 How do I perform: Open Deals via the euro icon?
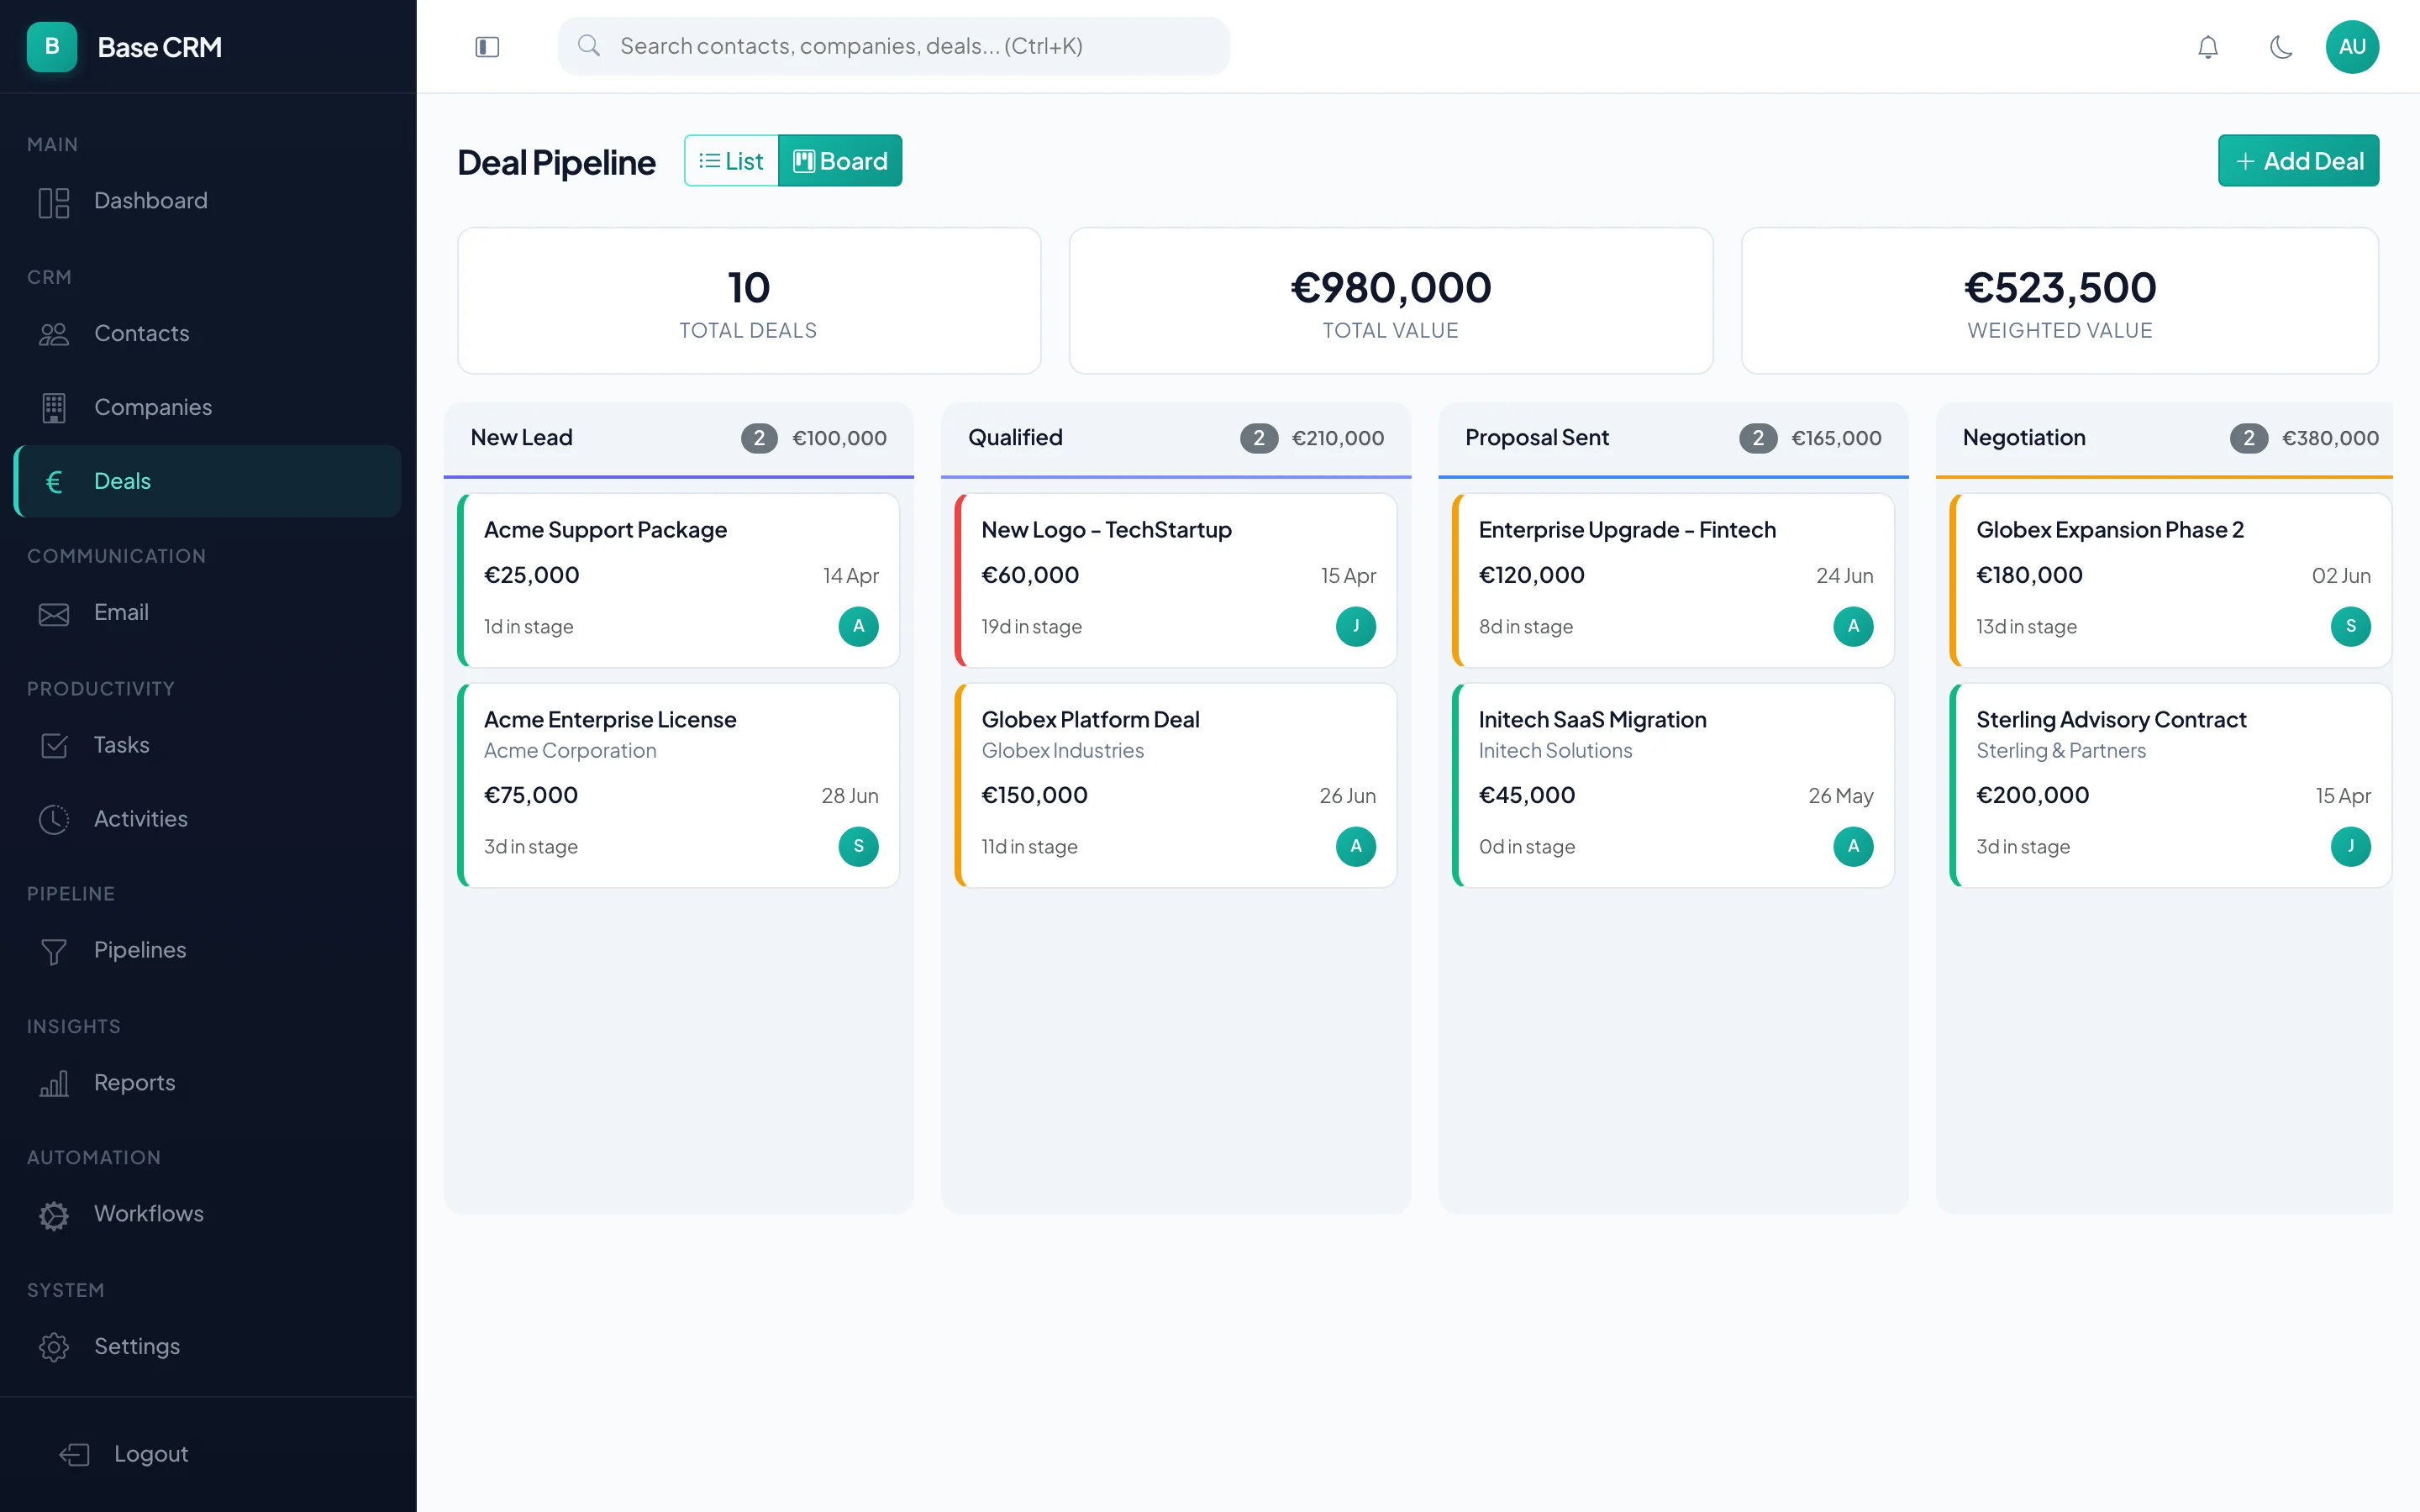54,481
